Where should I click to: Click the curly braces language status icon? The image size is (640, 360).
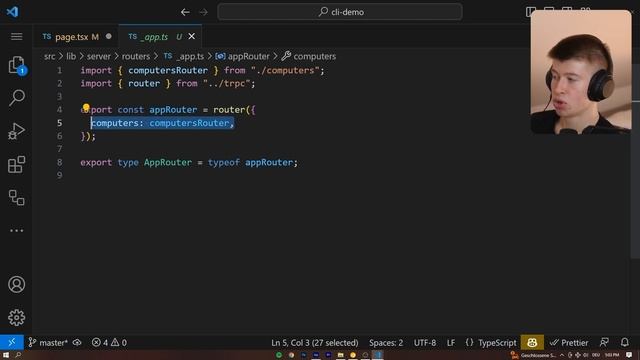point(469,342)
